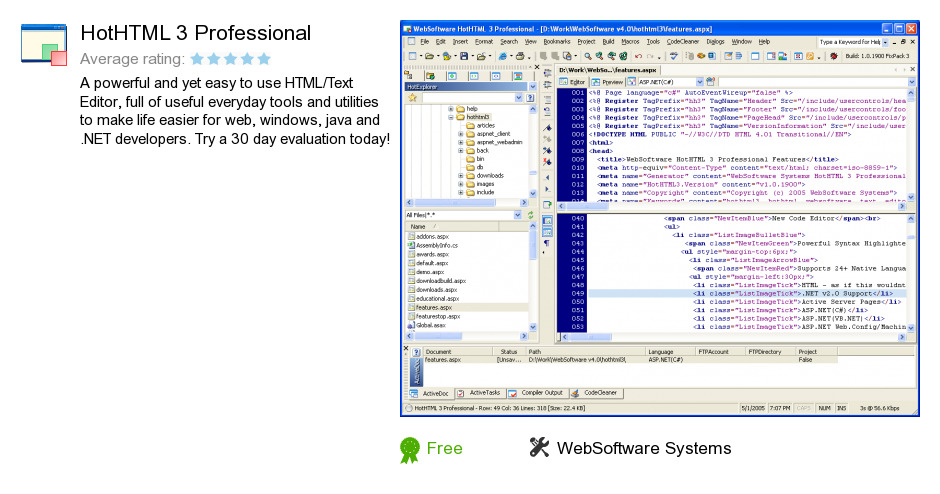Expand the downloads folder node
The image size is (940, 494).
point(461,176)
